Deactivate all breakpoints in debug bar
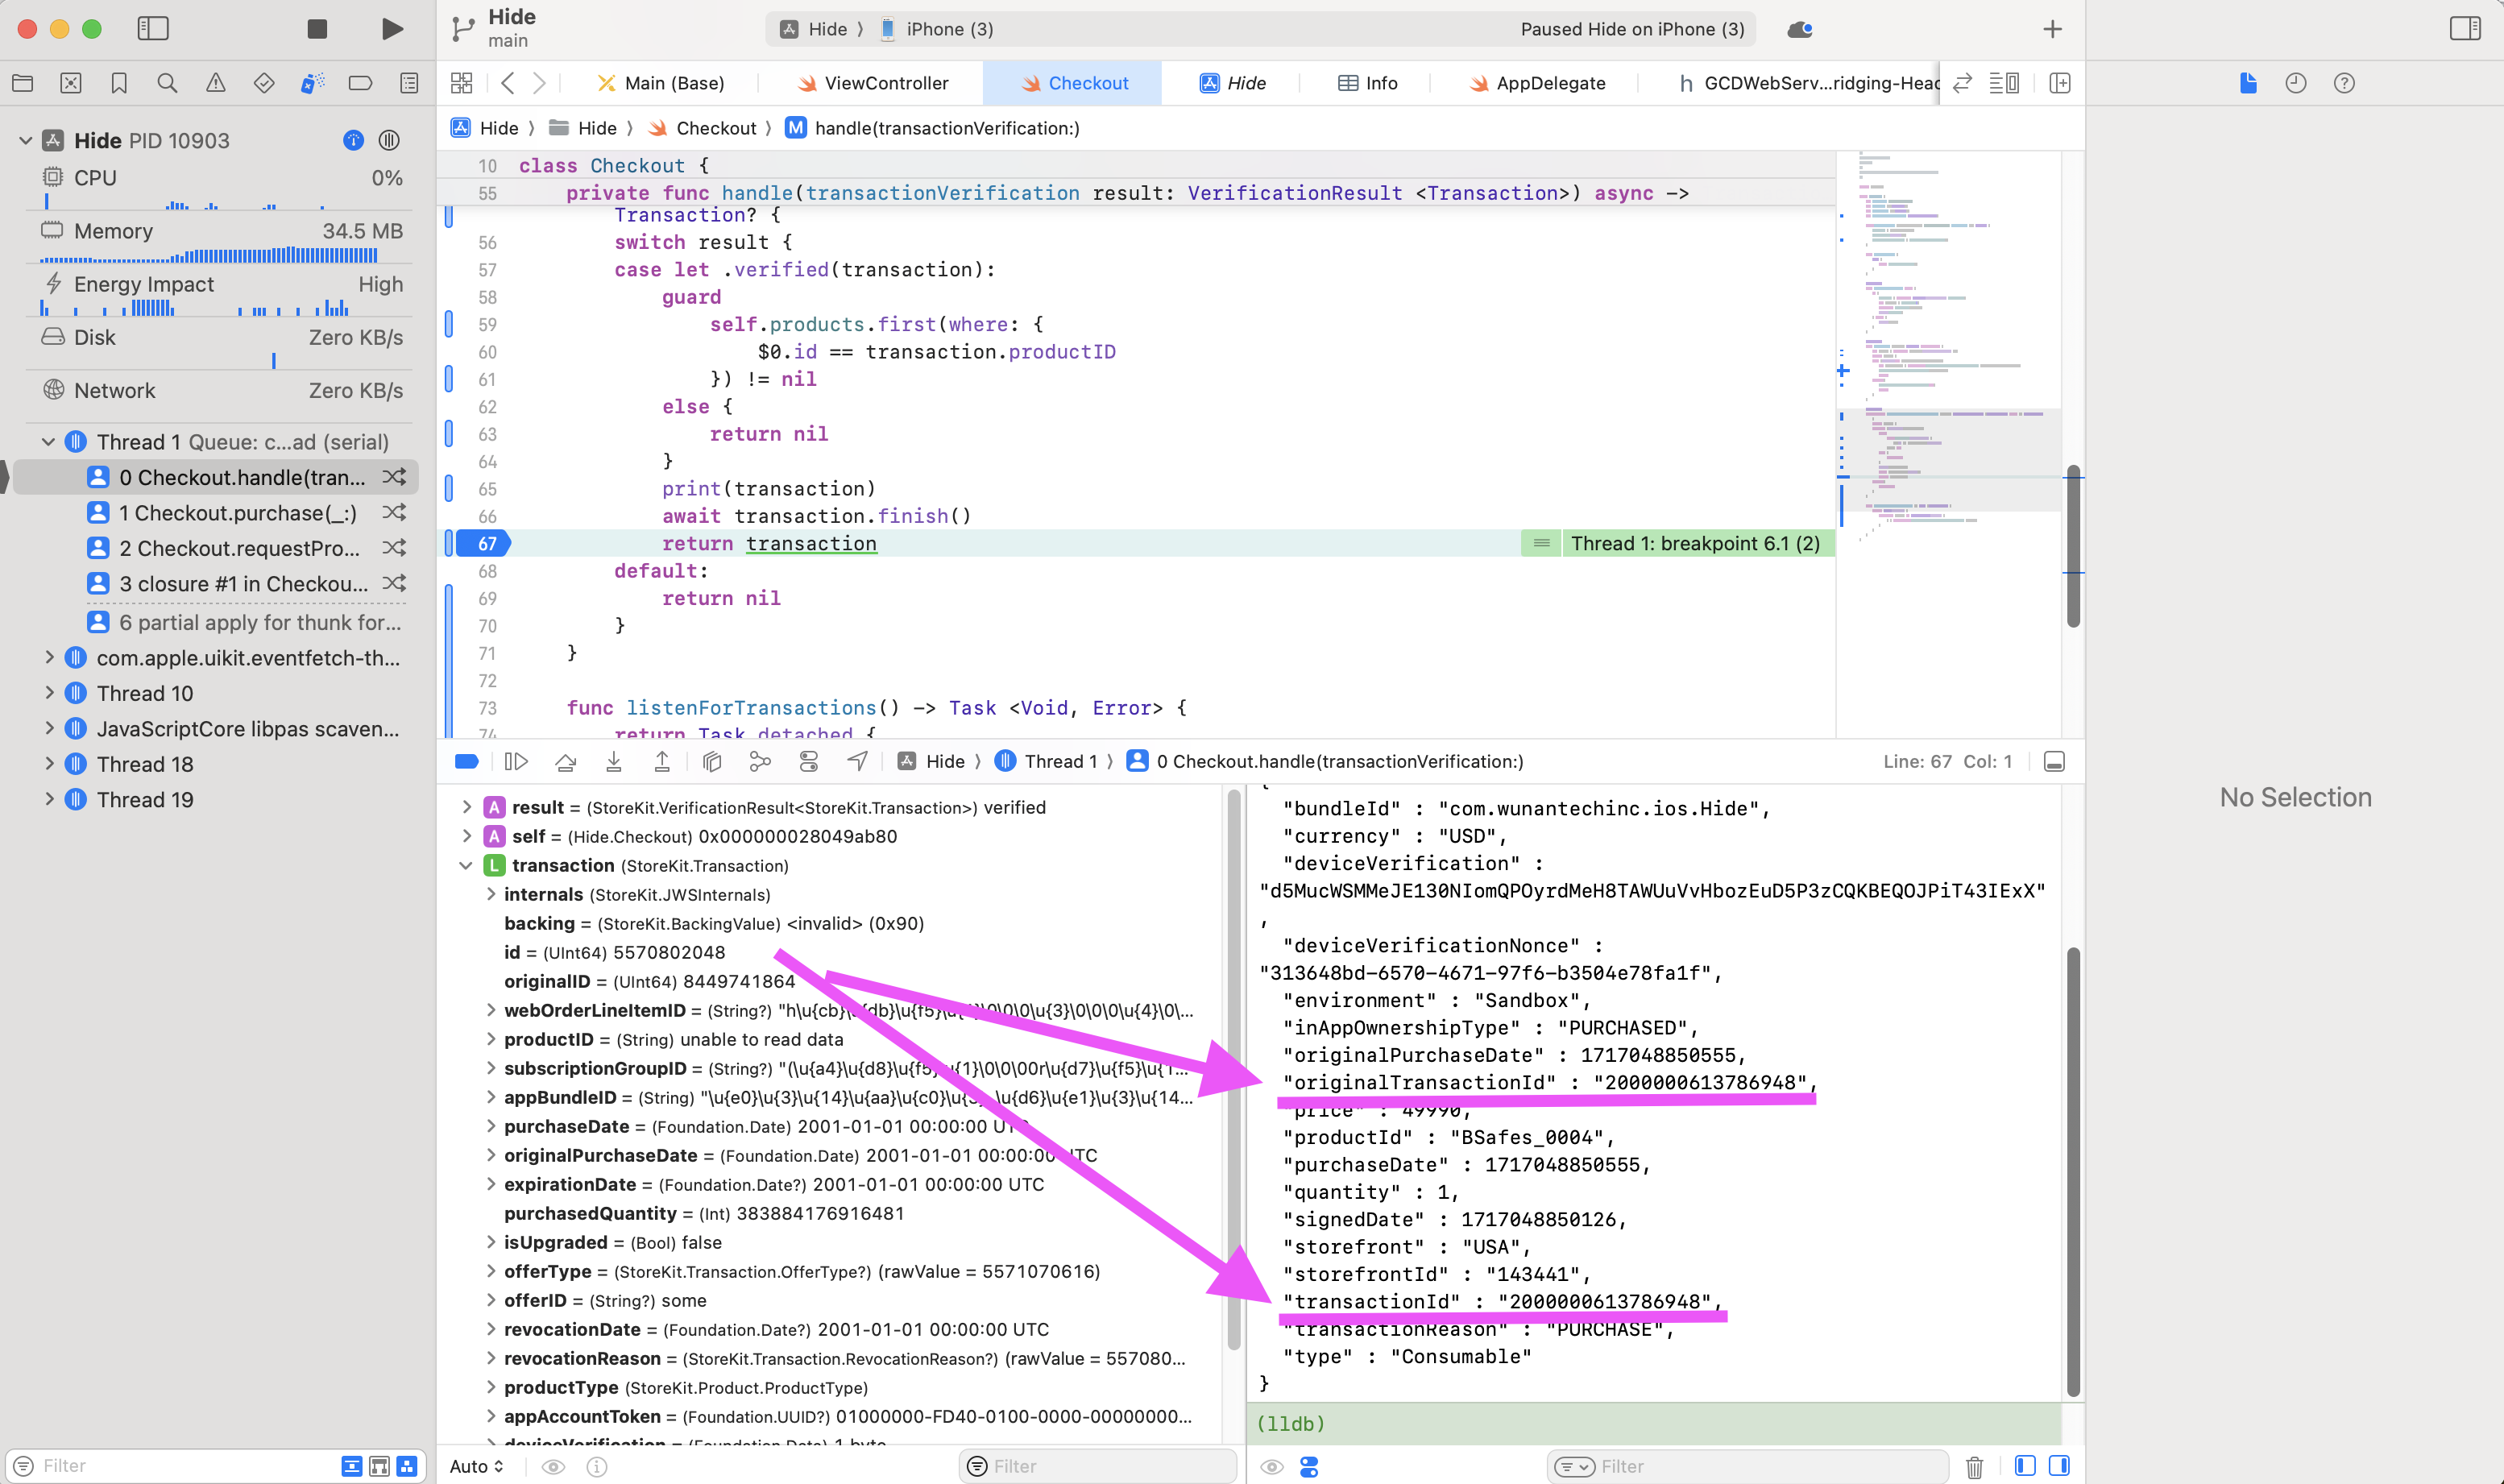2504x1484 pixels. [467, 761]
